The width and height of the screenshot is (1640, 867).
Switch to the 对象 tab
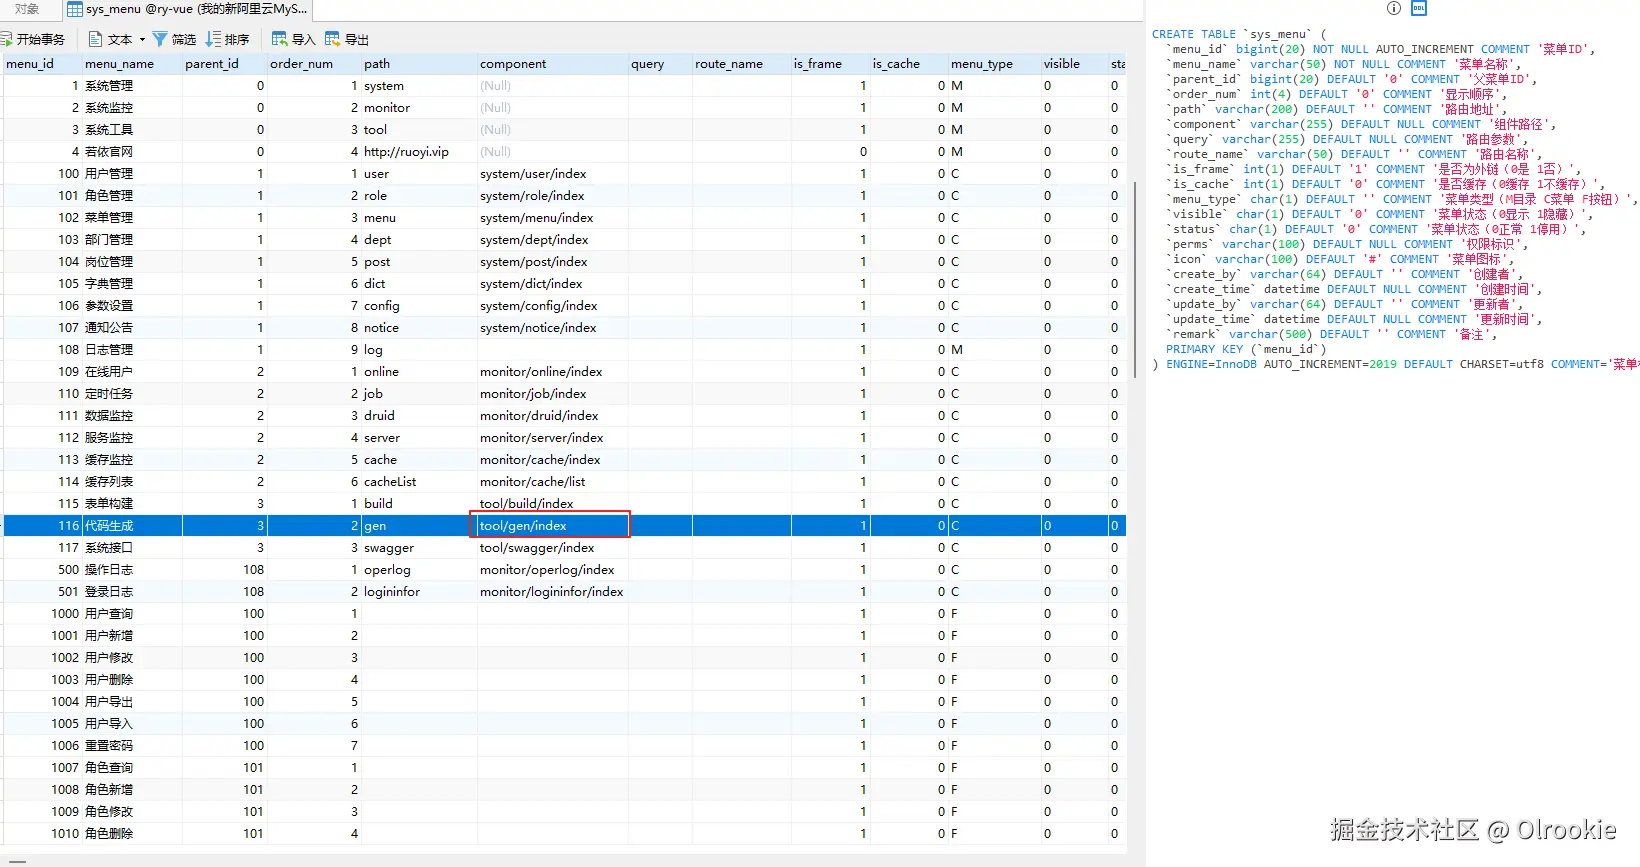(27, 9)
